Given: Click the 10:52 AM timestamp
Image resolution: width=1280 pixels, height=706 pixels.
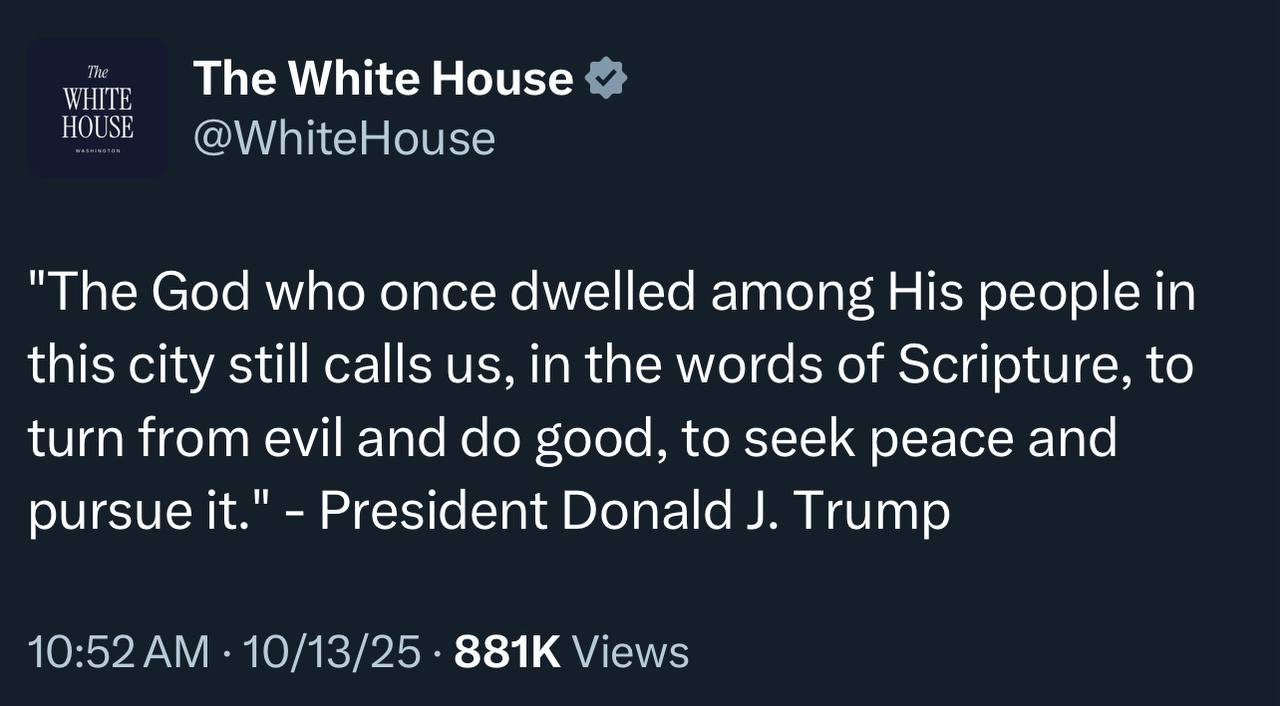Looking at the screenshot, I should (119, 652).
